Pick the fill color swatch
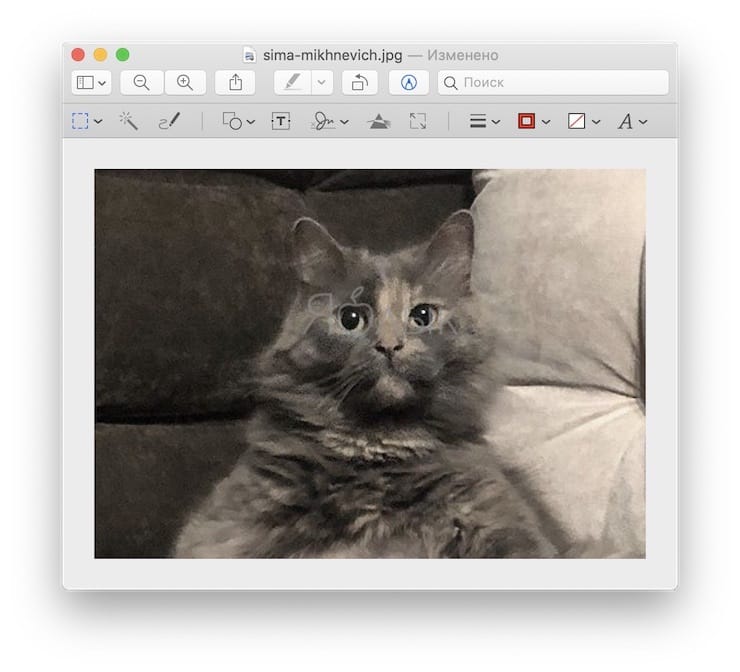The height and width of the screenshot is (672, 740). pos(576,121)
